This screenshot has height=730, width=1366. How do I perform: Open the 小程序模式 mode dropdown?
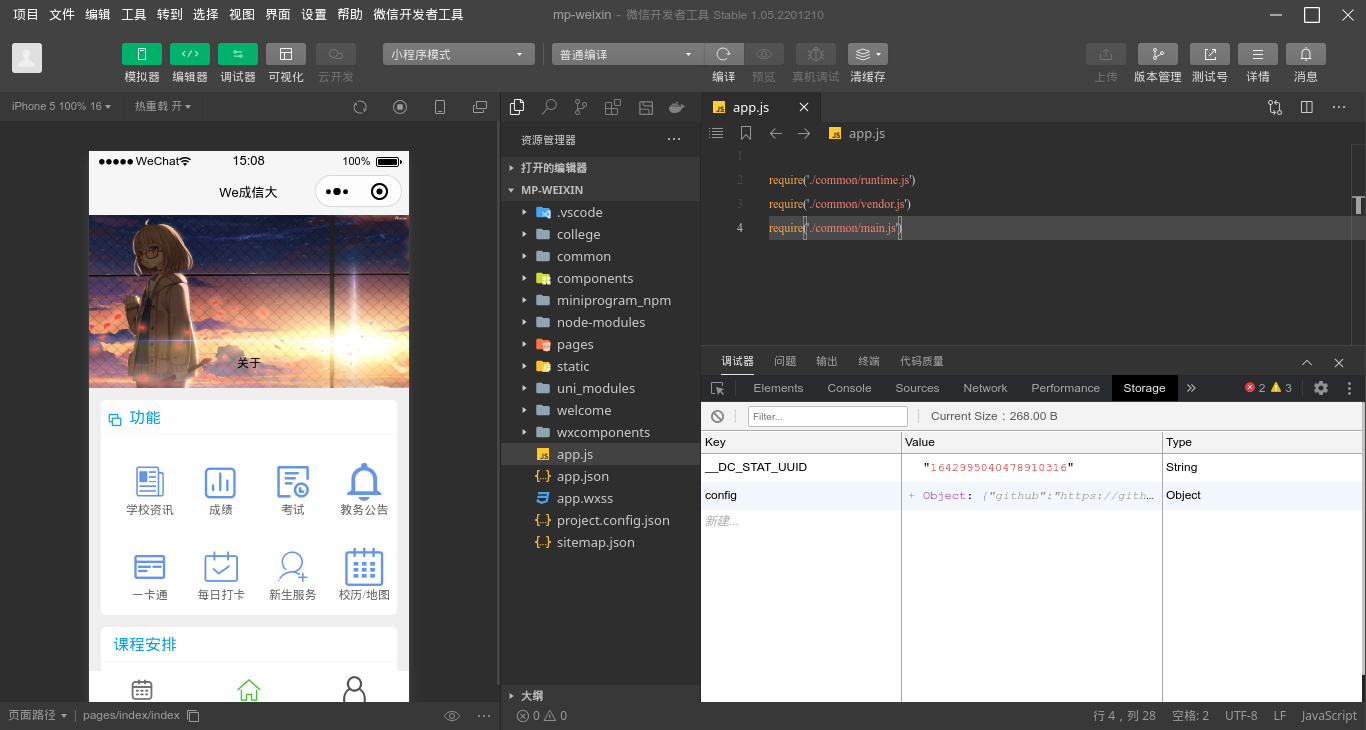coord(459,54)
